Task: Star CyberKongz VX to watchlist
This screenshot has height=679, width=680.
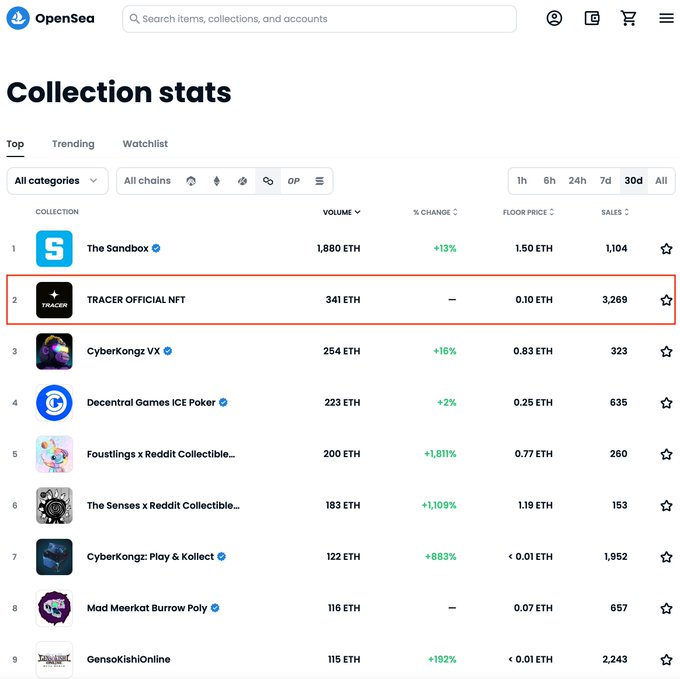Action: coord(666,351)
